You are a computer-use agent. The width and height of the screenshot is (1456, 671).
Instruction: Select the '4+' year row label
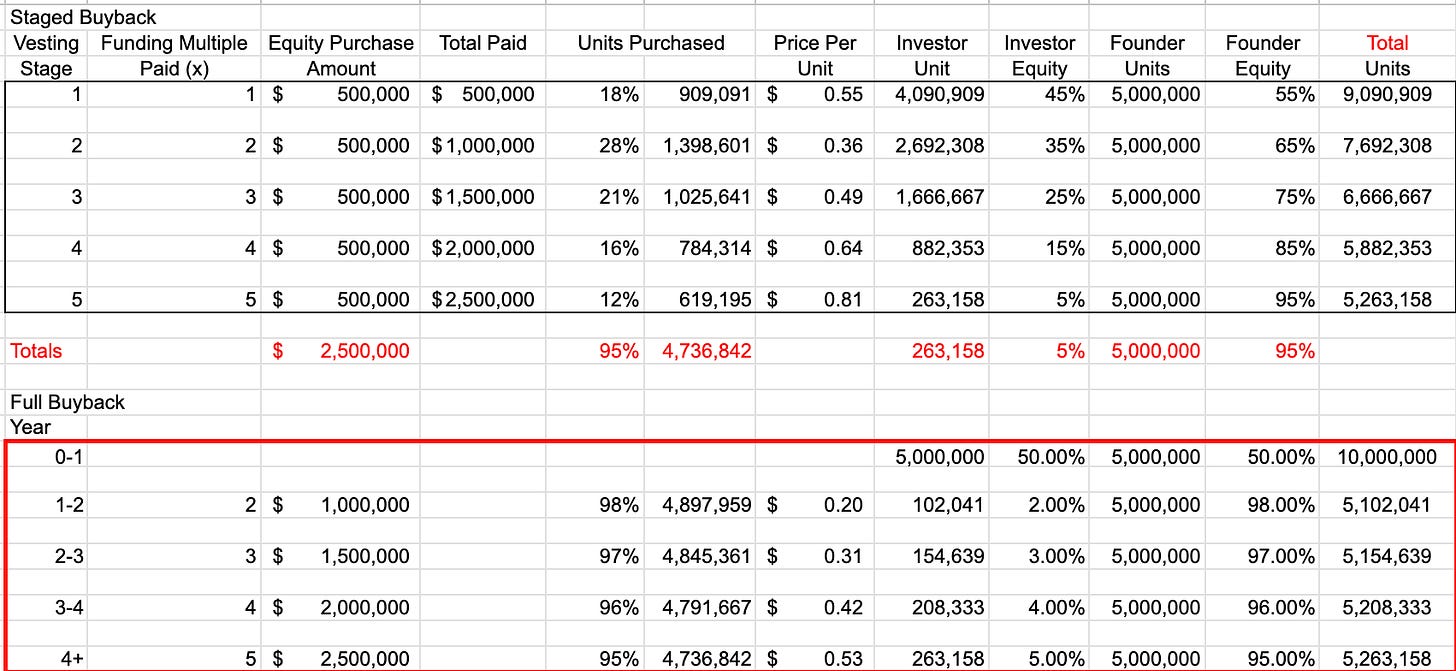click(x=72, y=659)
